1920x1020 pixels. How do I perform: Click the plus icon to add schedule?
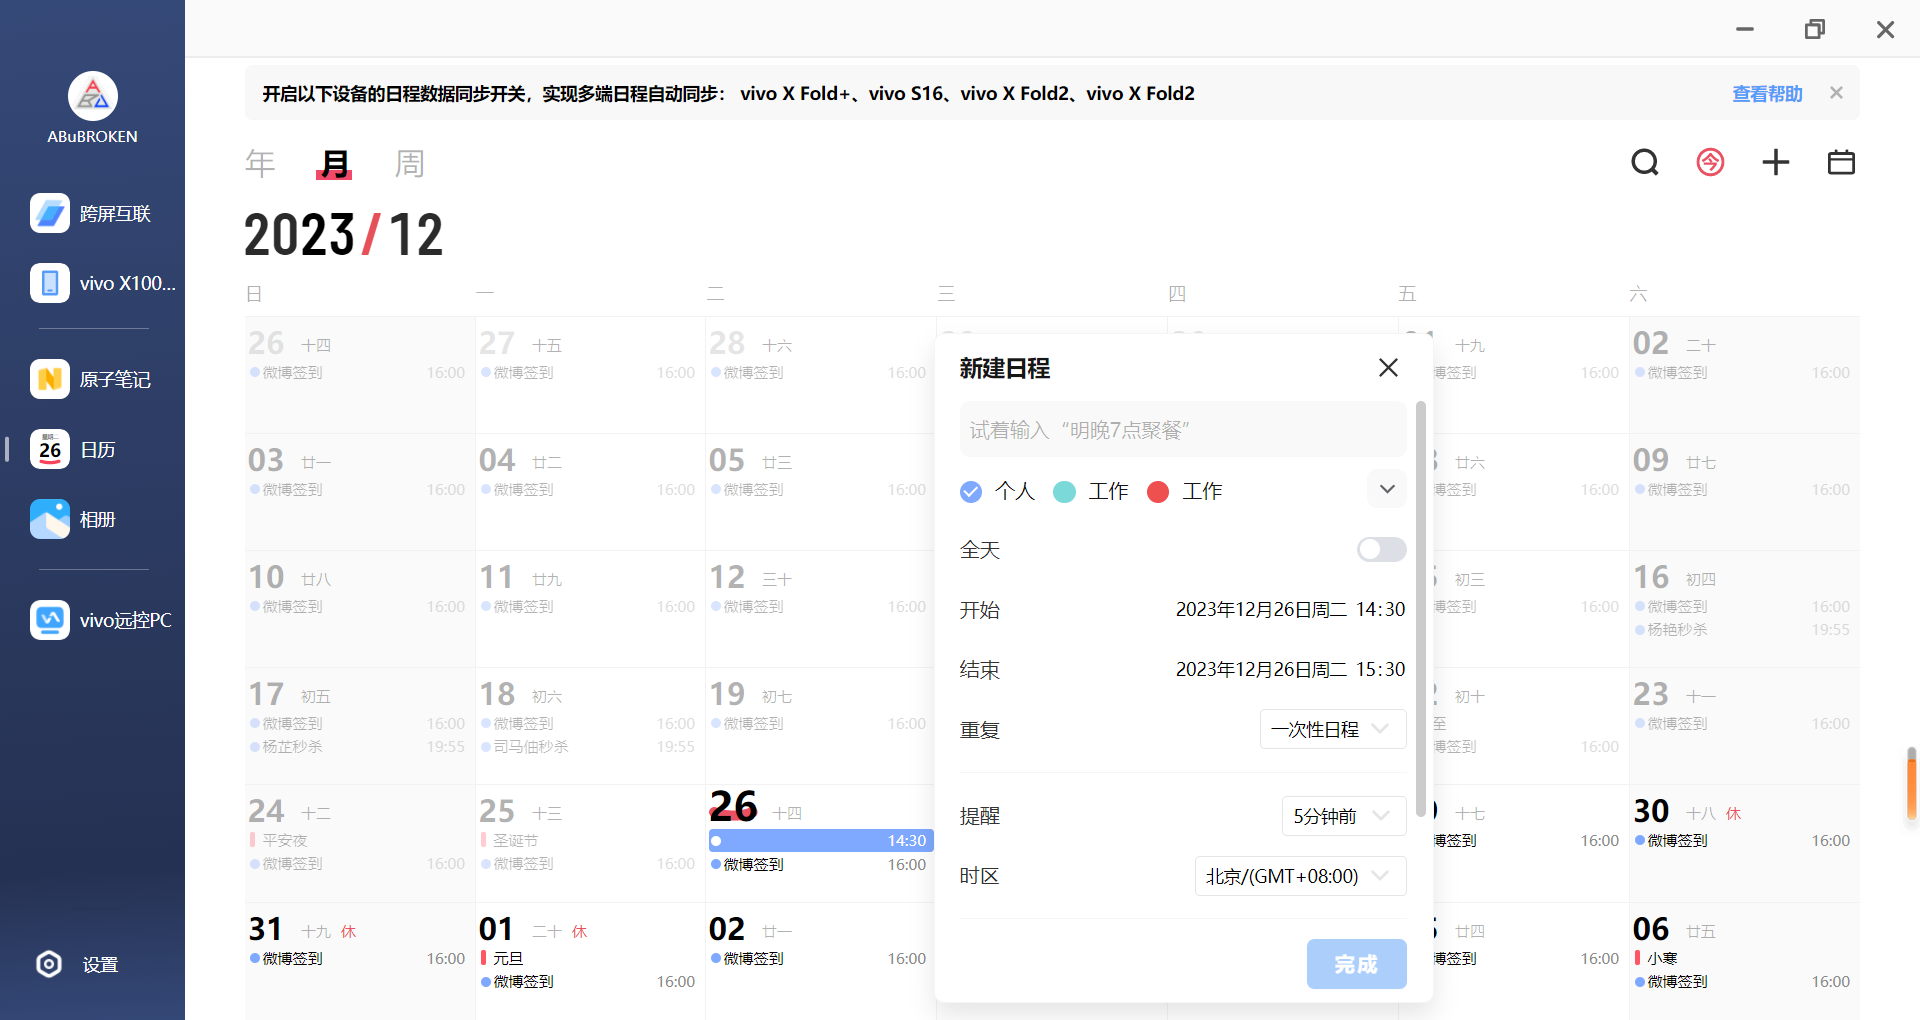tap(1776, 162)
